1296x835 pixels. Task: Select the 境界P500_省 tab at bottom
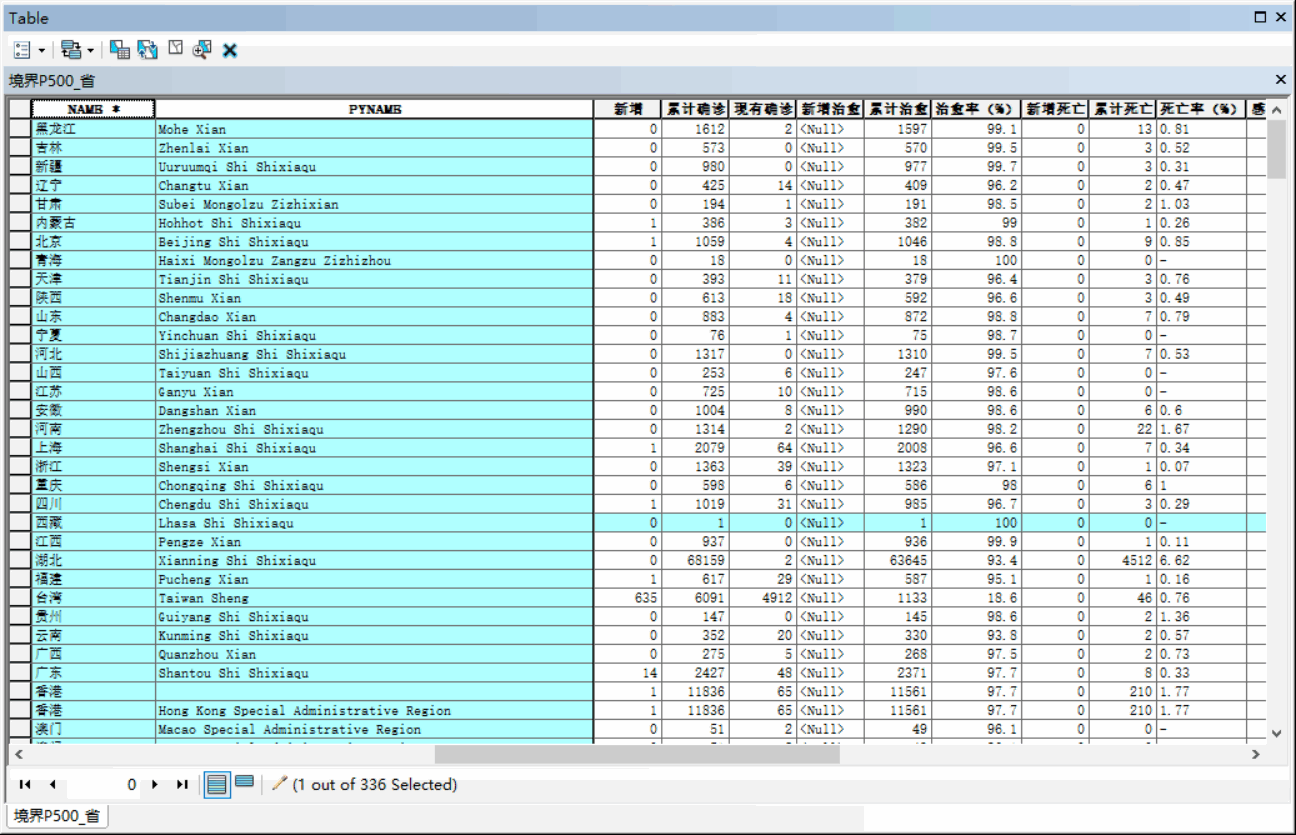[55, 816]
